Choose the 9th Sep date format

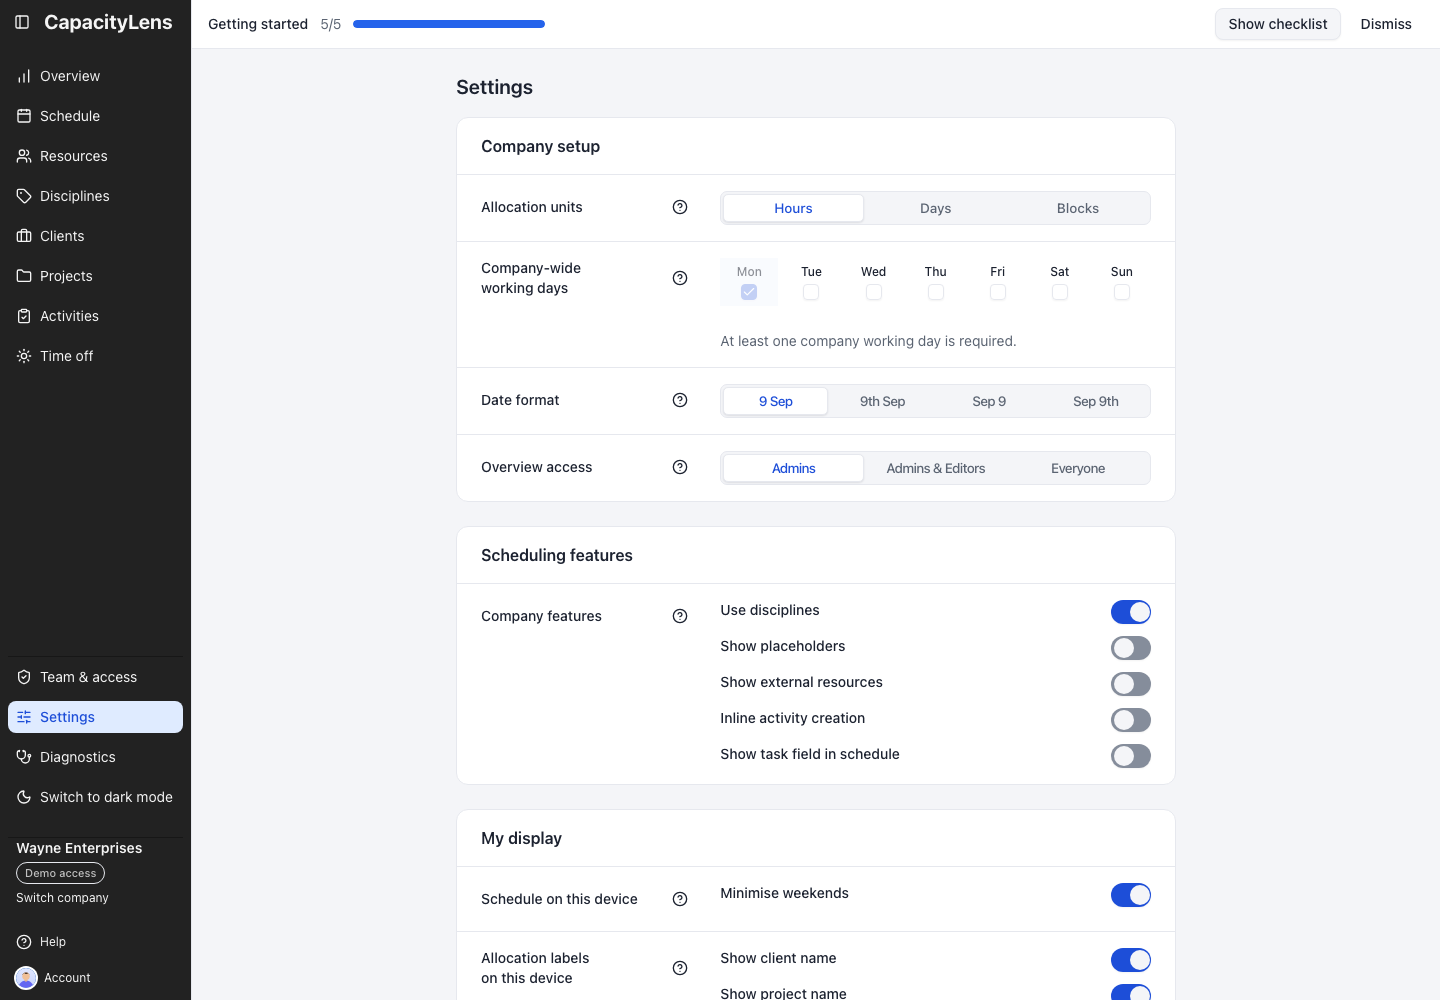pos(883,401)
